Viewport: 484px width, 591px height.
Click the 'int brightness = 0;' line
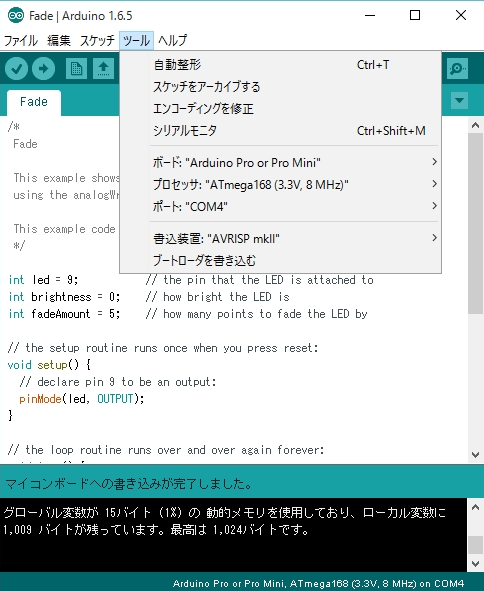pos(64,297)
